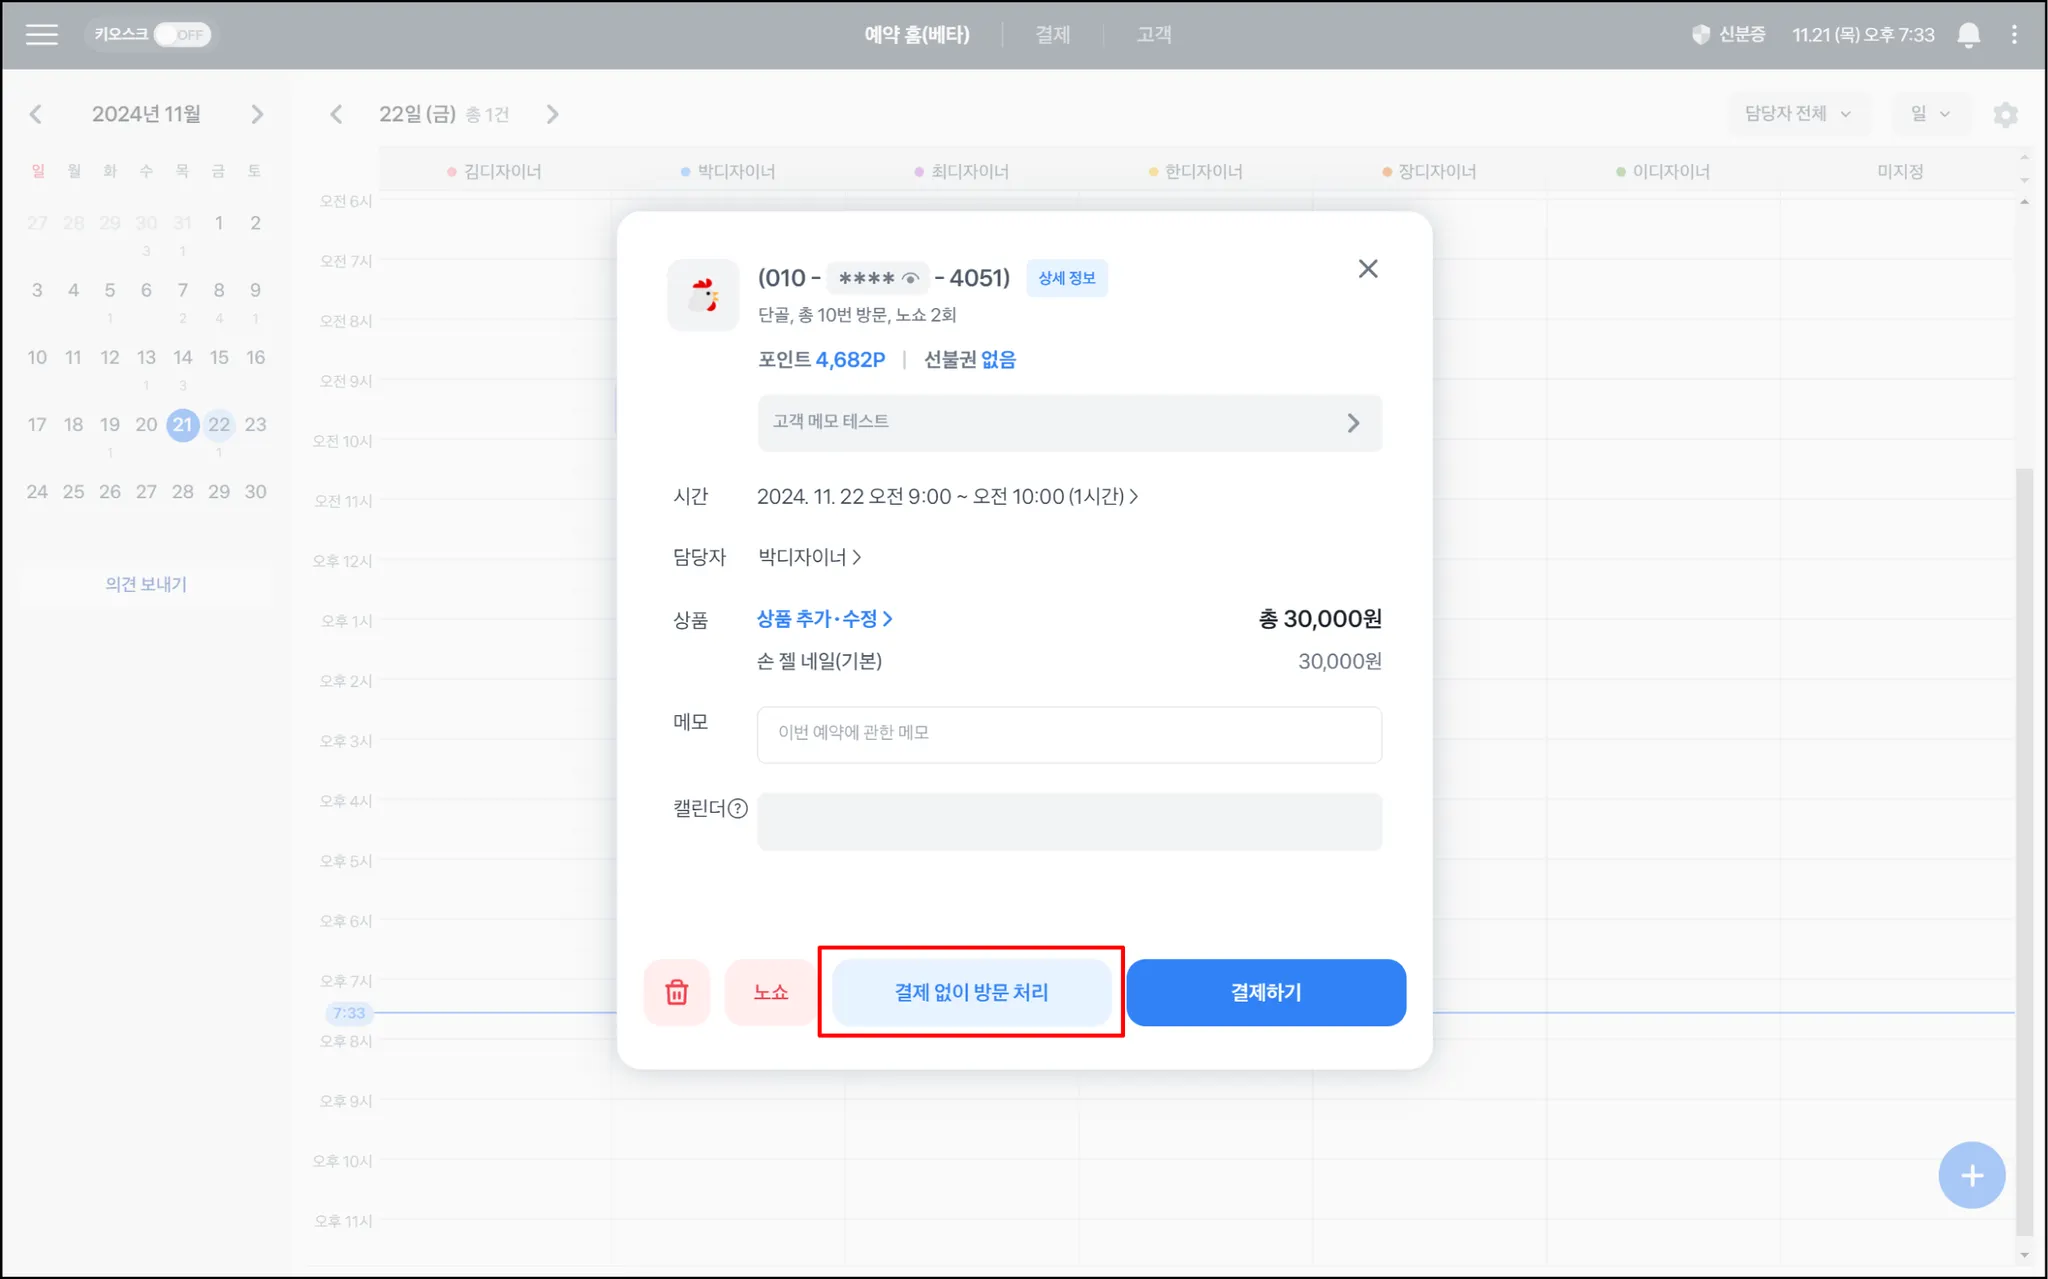Reveal masked phone number with eye icon
Screen dimensions: 2048x1279
tap(910, 278)
